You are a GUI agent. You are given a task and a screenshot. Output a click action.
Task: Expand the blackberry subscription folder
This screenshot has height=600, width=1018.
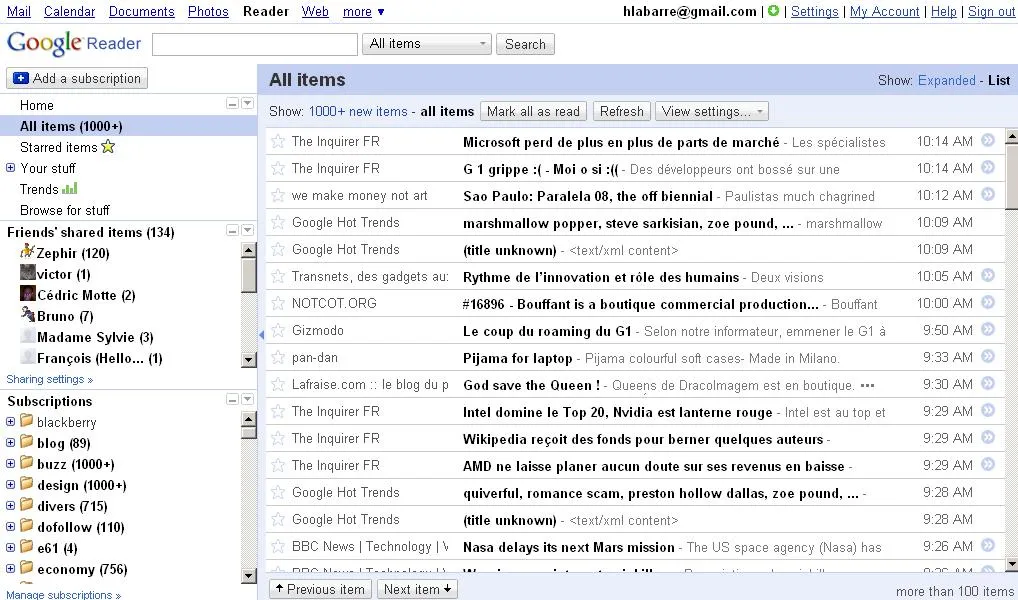pos(10,422)
